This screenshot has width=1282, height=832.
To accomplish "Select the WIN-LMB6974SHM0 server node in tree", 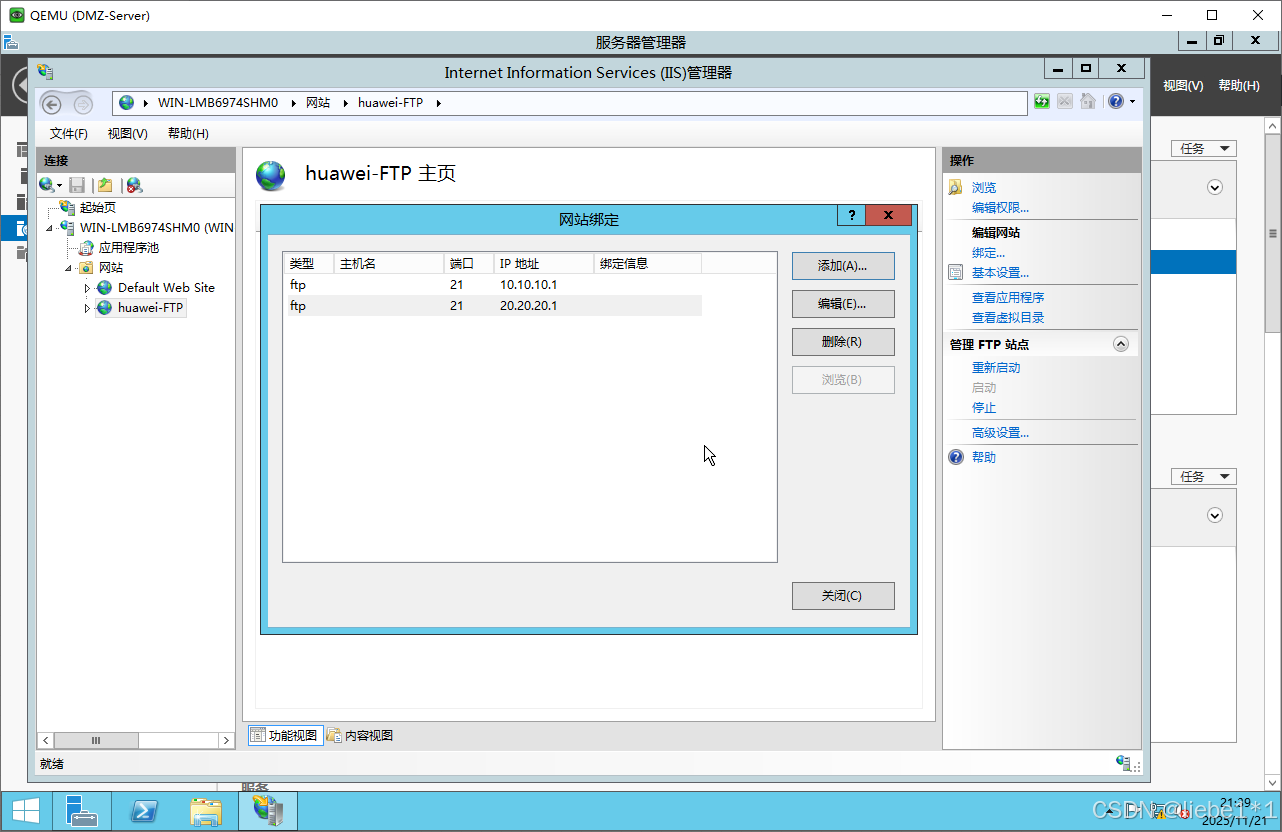I will [x=156, y=228].
